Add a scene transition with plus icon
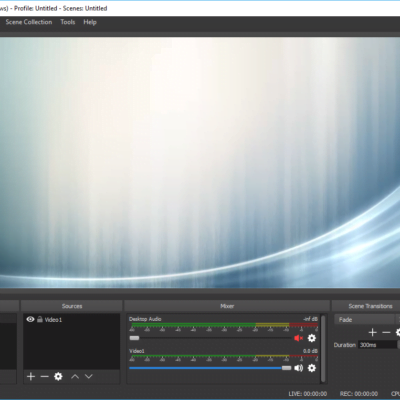400x400 pixels. (373, 332)
